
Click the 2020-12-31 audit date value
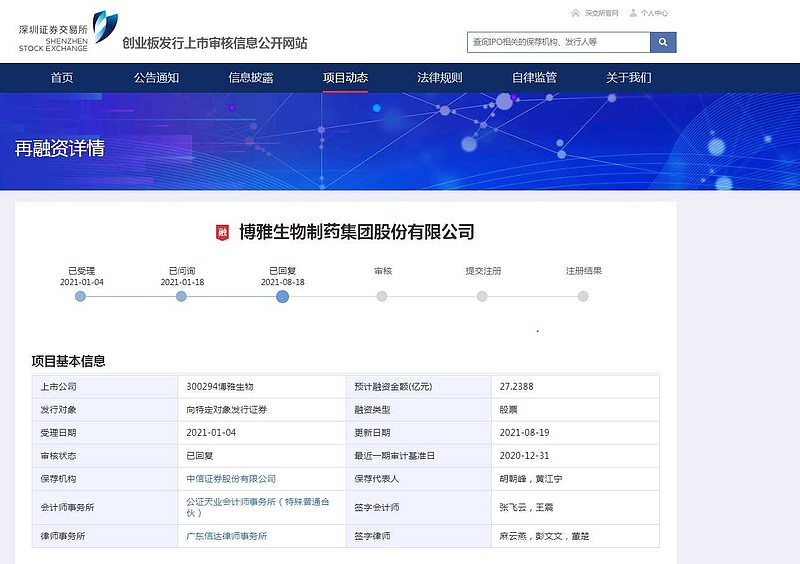[x=524, y=456]
